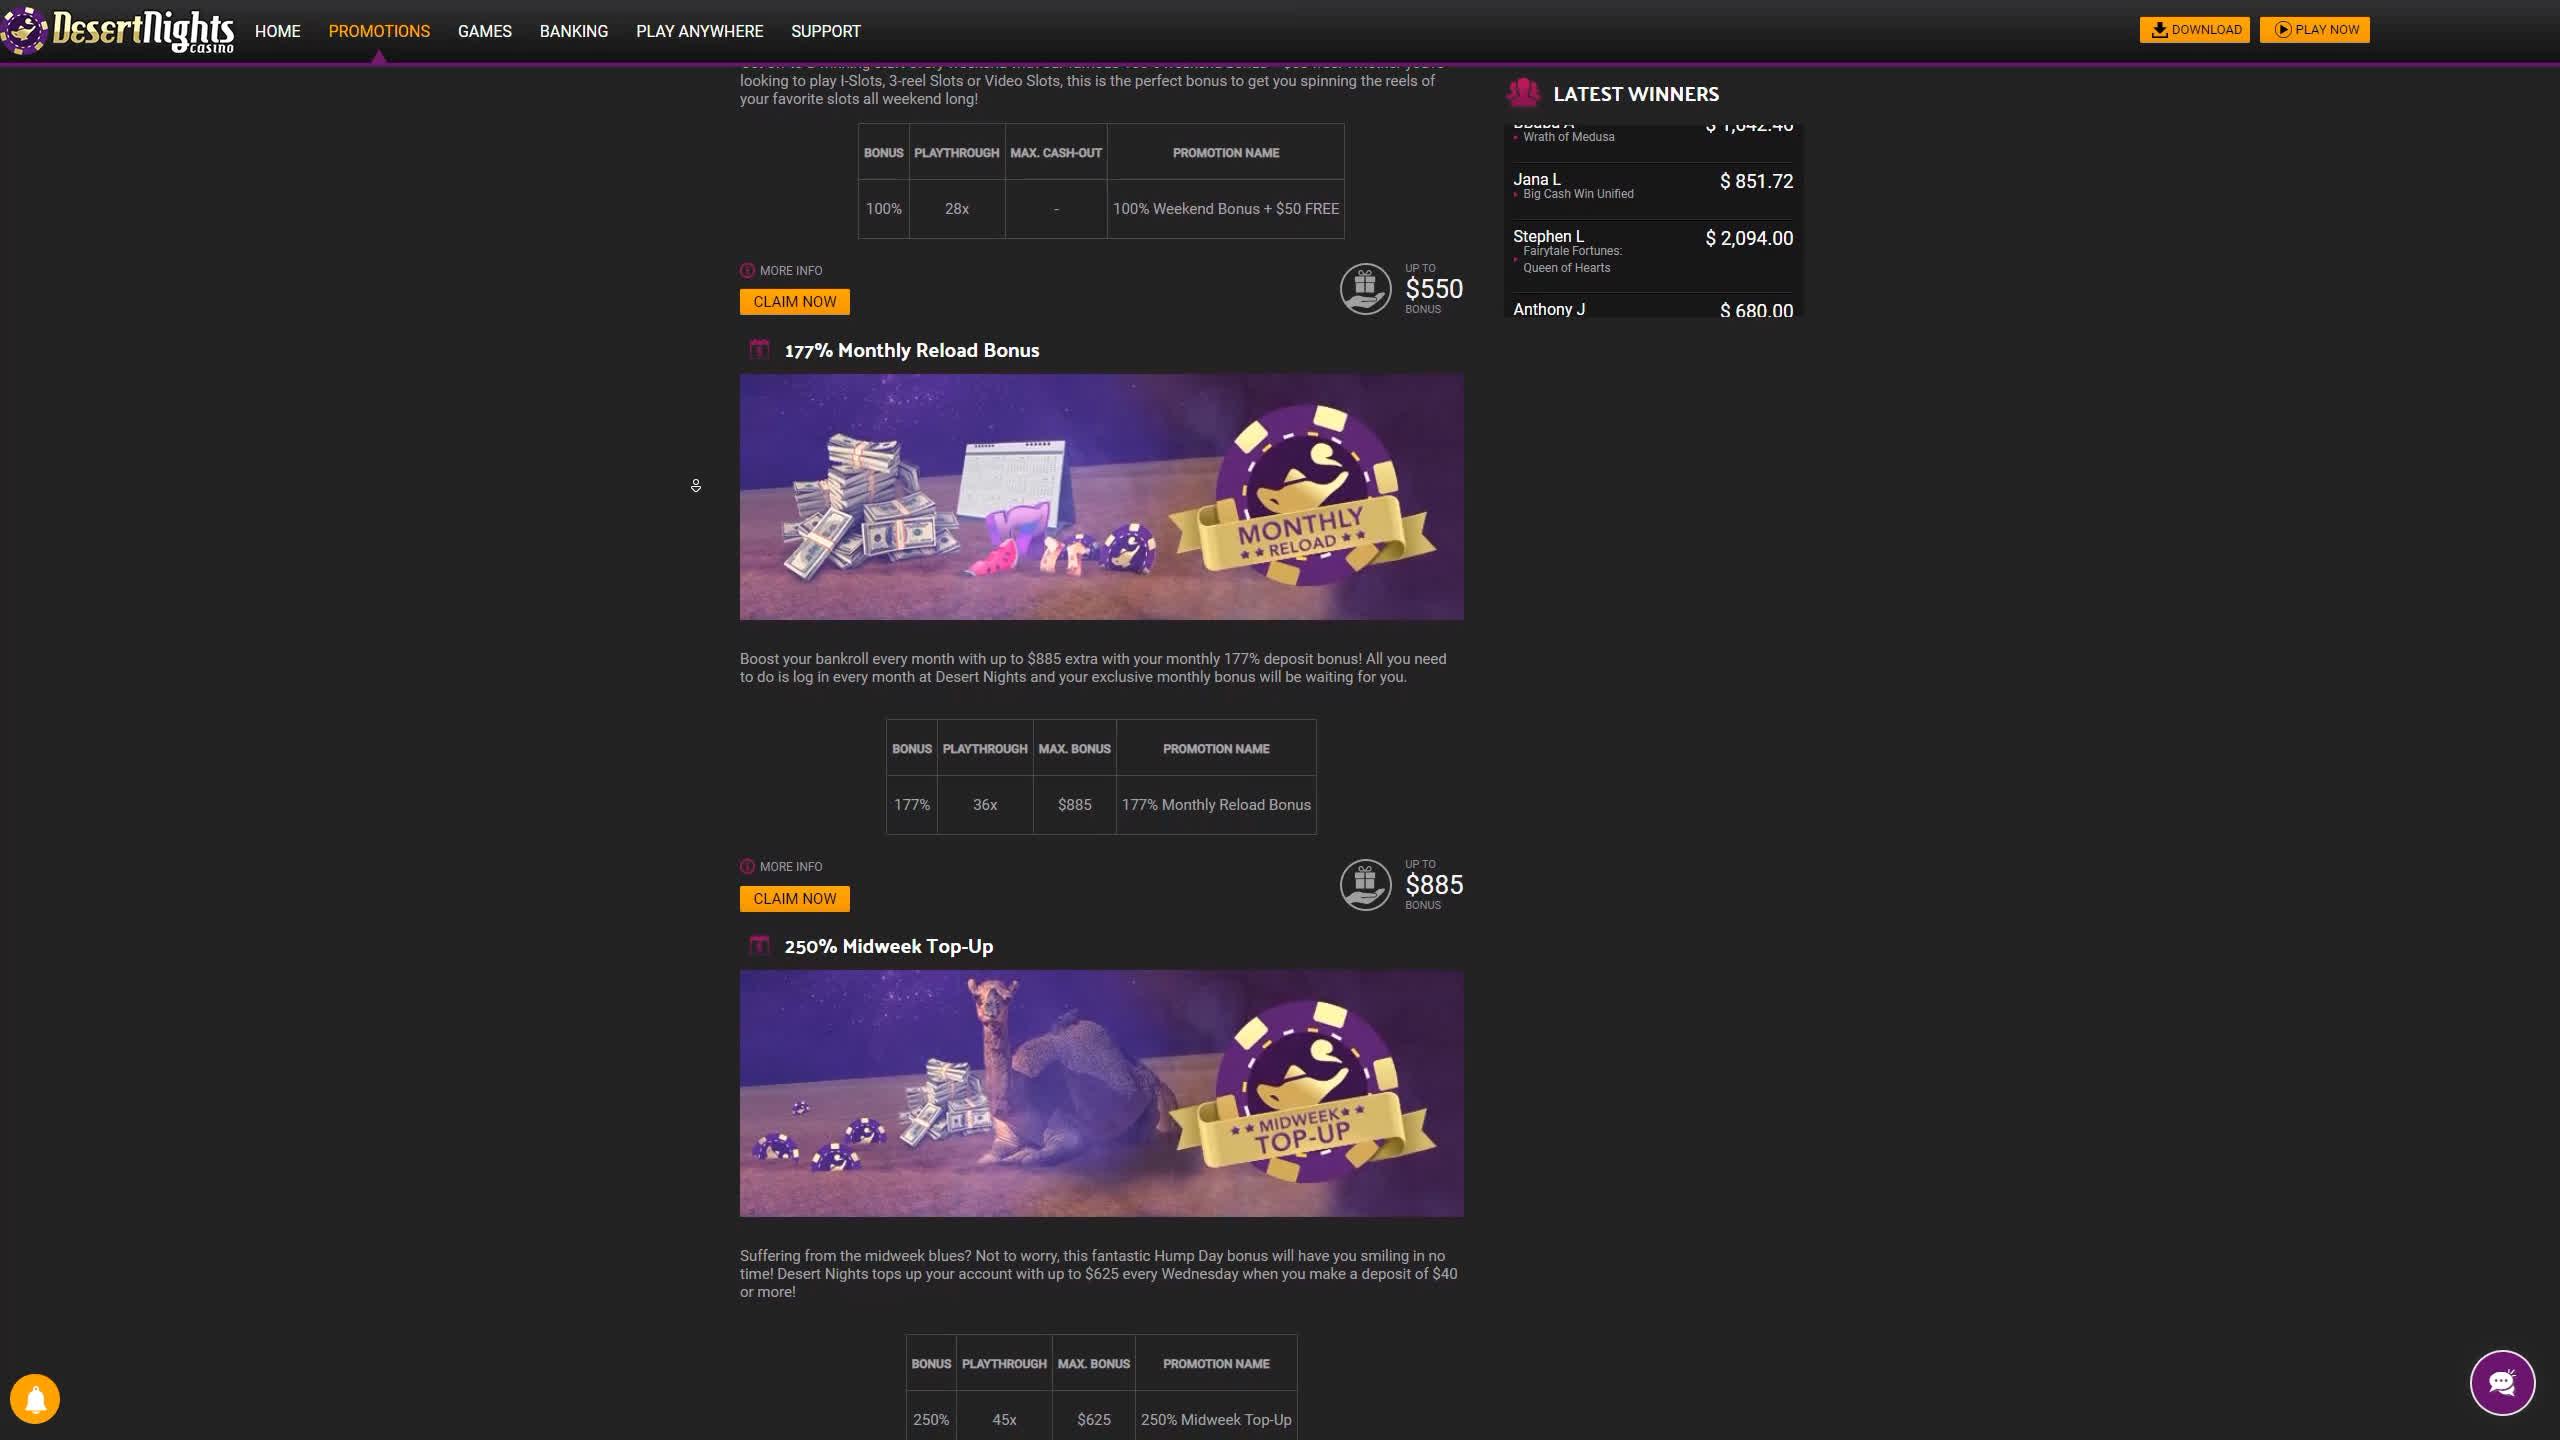Click gift icon beside $885 bonus

[x=1365, y=884]
